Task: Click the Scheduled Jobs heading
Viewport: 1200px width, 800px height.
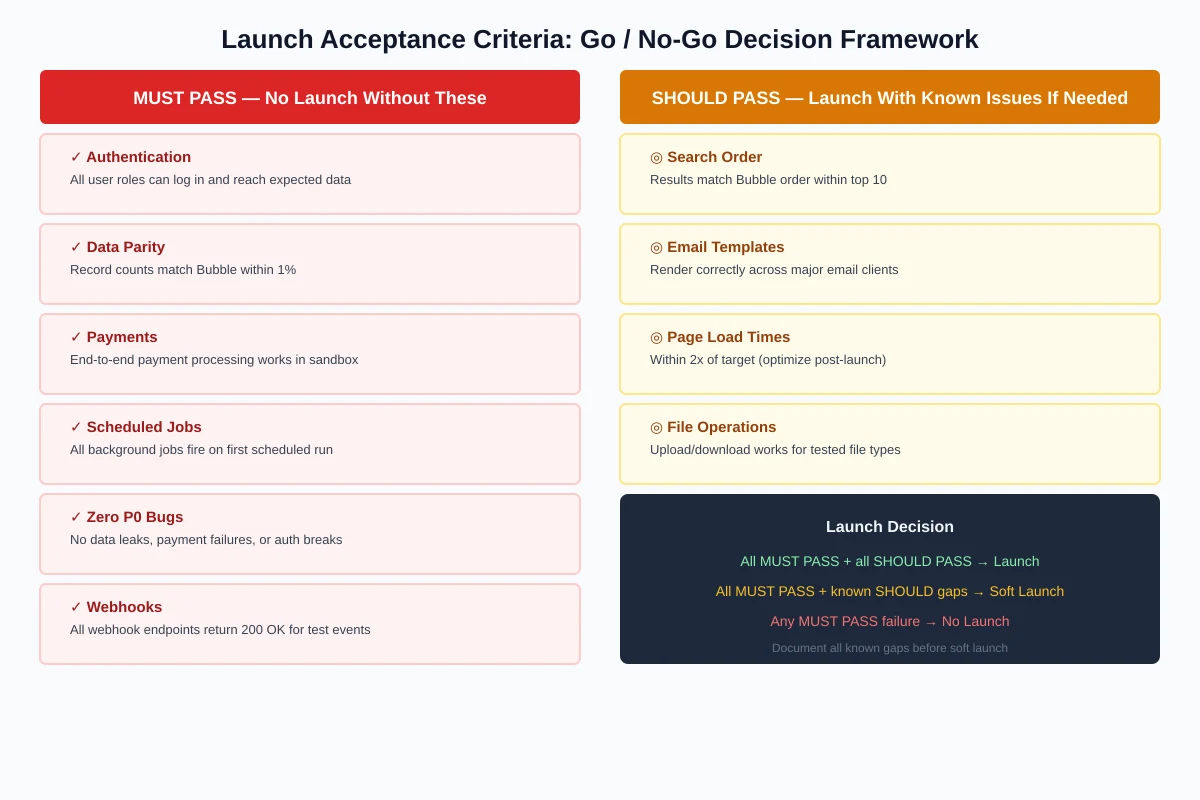Action: tap(144, 427)
